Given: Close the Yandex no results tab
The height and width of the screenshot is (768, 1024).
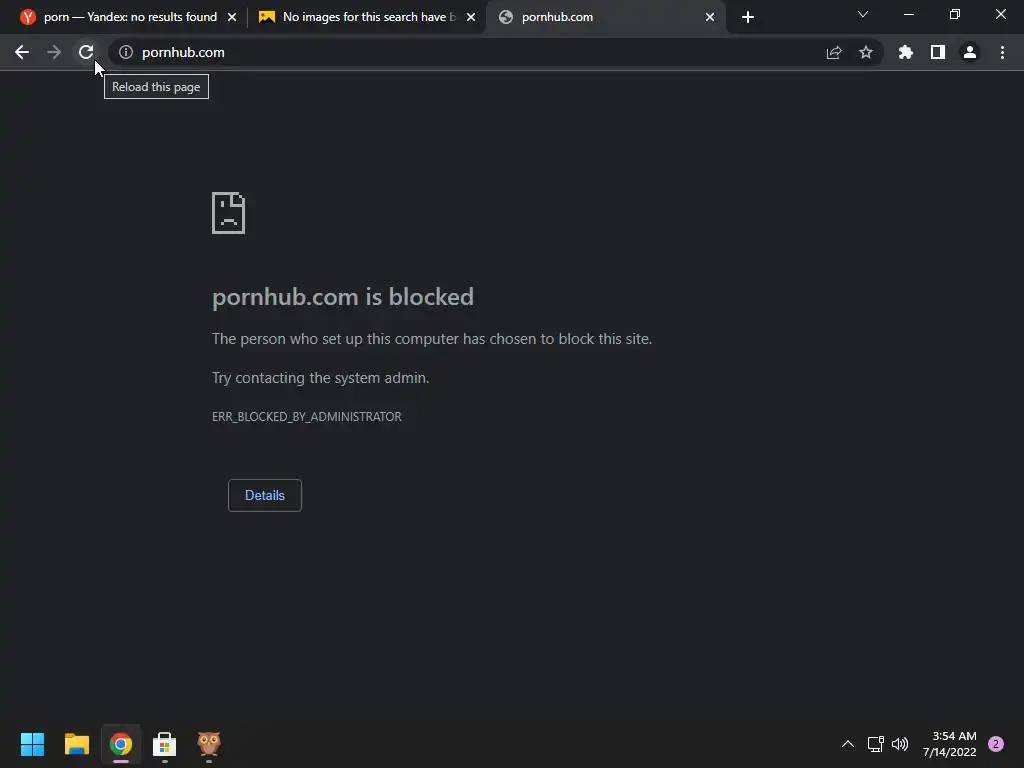Looking at the screenshot, I should 232,17.
